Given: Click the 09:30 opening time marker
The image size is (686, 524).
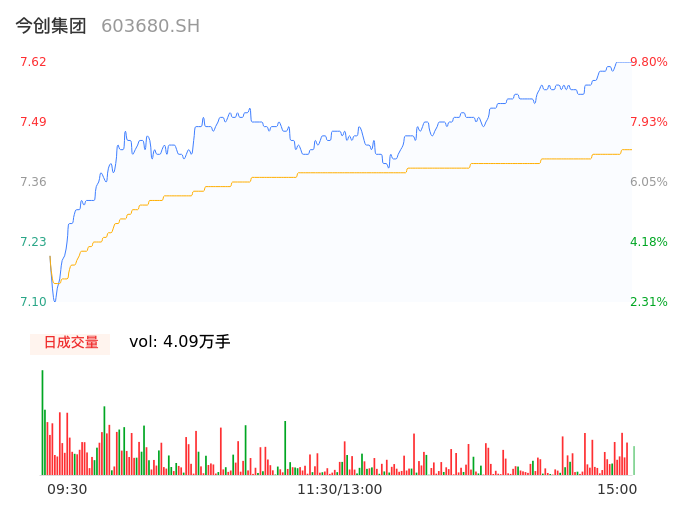Looking at the screenshot, I should click(x=67, y=489).
